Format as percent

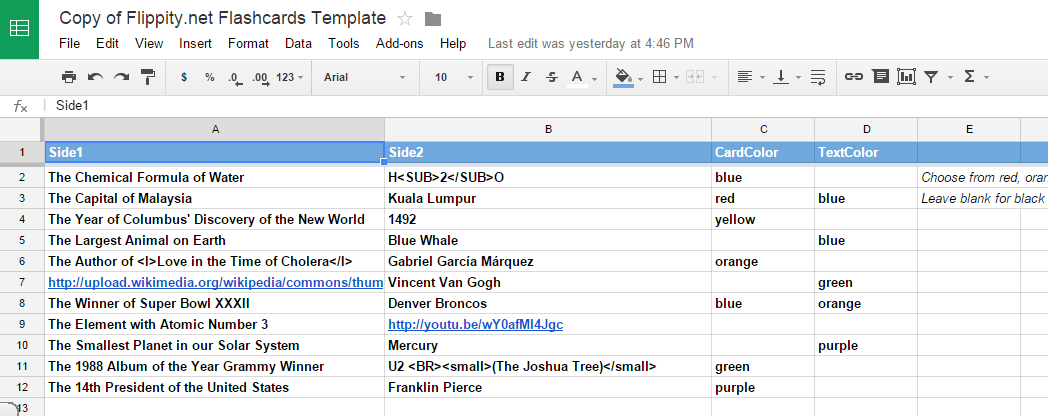(210, 77)
